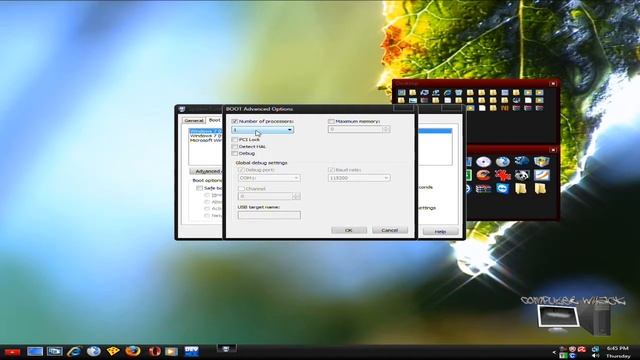Open the disc icon in the lower fence
This screenshot has width=640, height=360.
click(x=483, y=162)
